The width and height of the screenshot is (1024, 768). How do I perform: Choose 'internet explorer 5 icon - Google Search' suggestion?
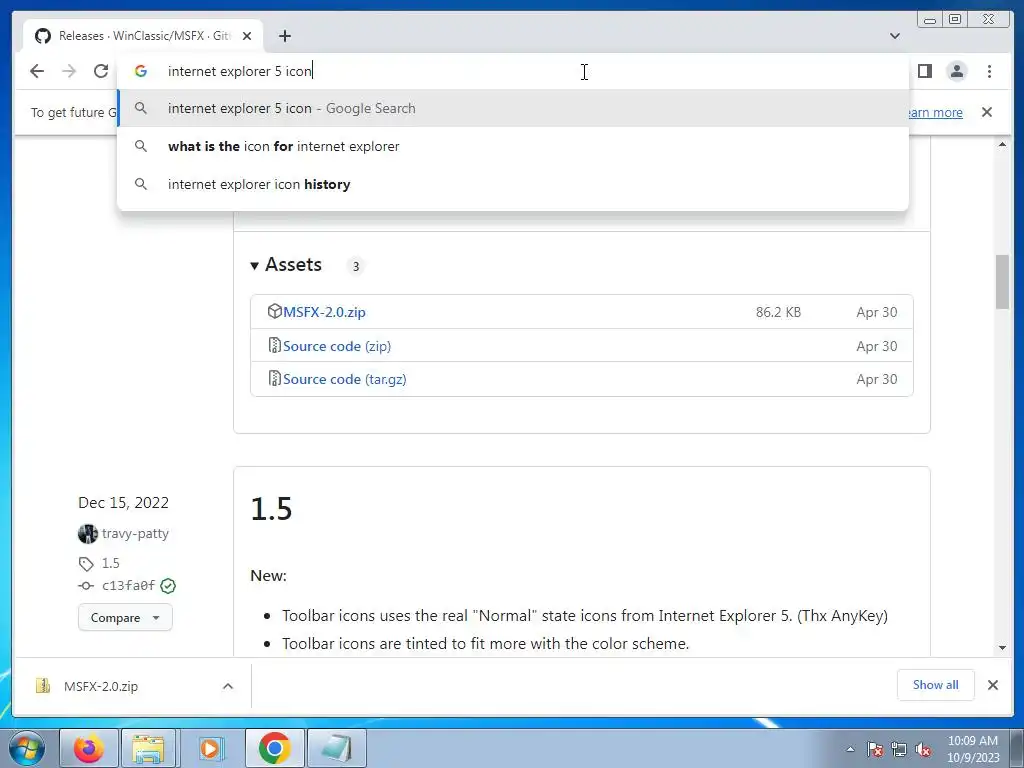(x=513, y=108)
